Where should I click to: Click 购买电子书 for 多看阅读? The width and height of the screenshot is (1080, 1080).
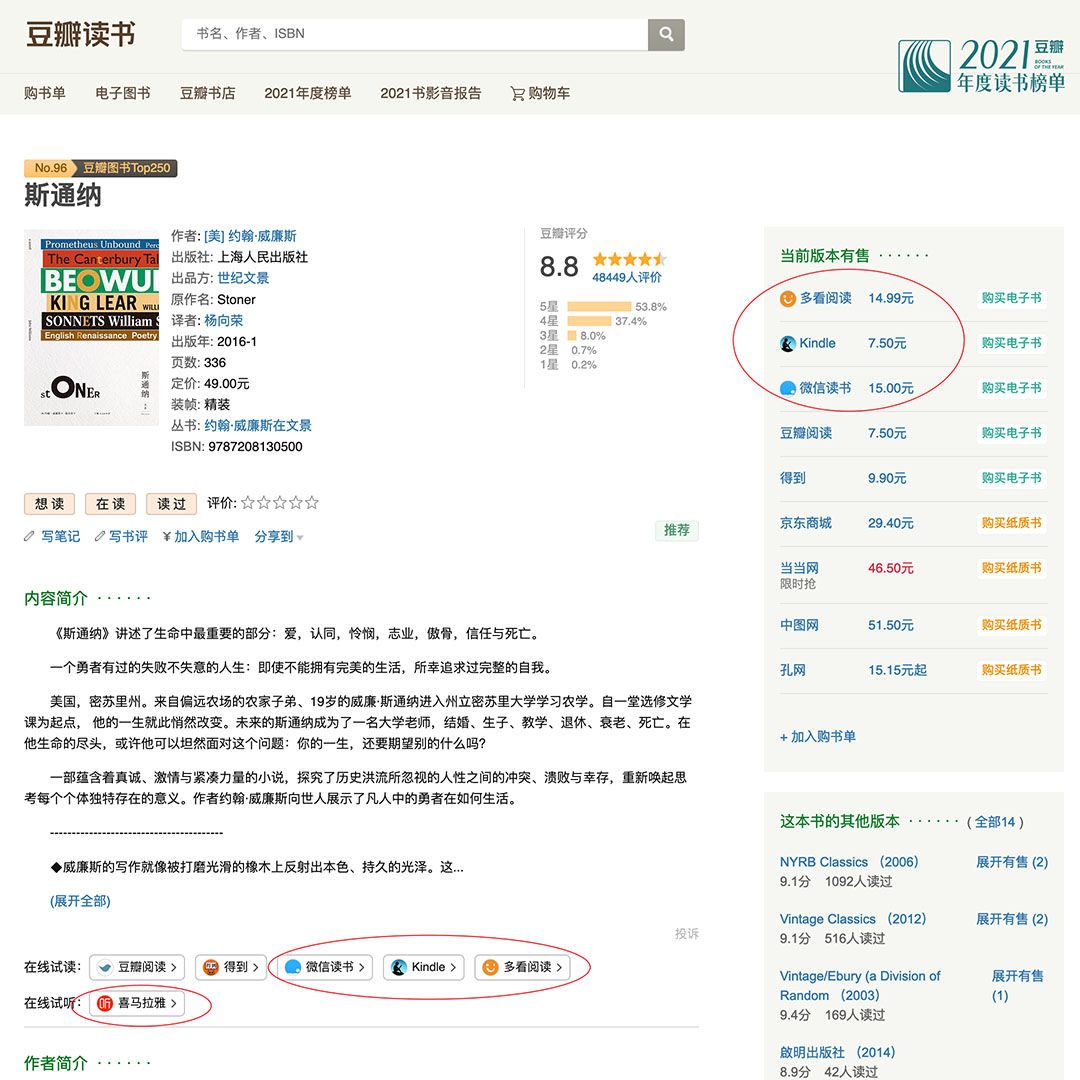(1011, 298)
